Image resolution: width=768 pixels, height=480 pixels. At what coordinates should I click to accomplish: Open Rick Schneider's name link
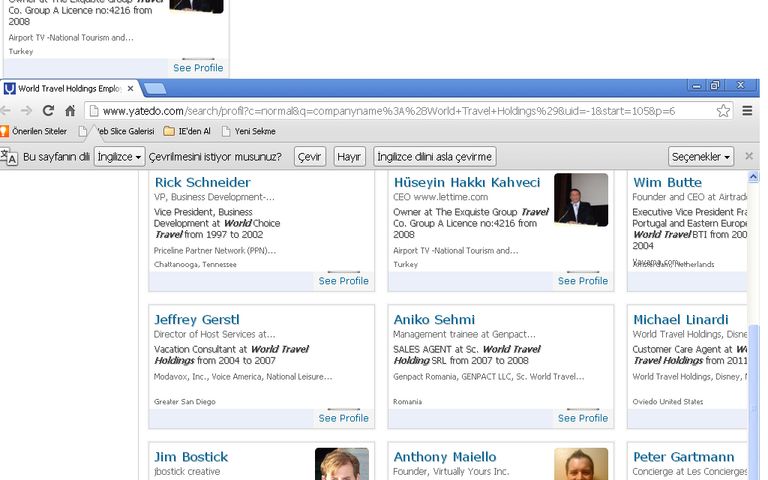tap(202, 183)
